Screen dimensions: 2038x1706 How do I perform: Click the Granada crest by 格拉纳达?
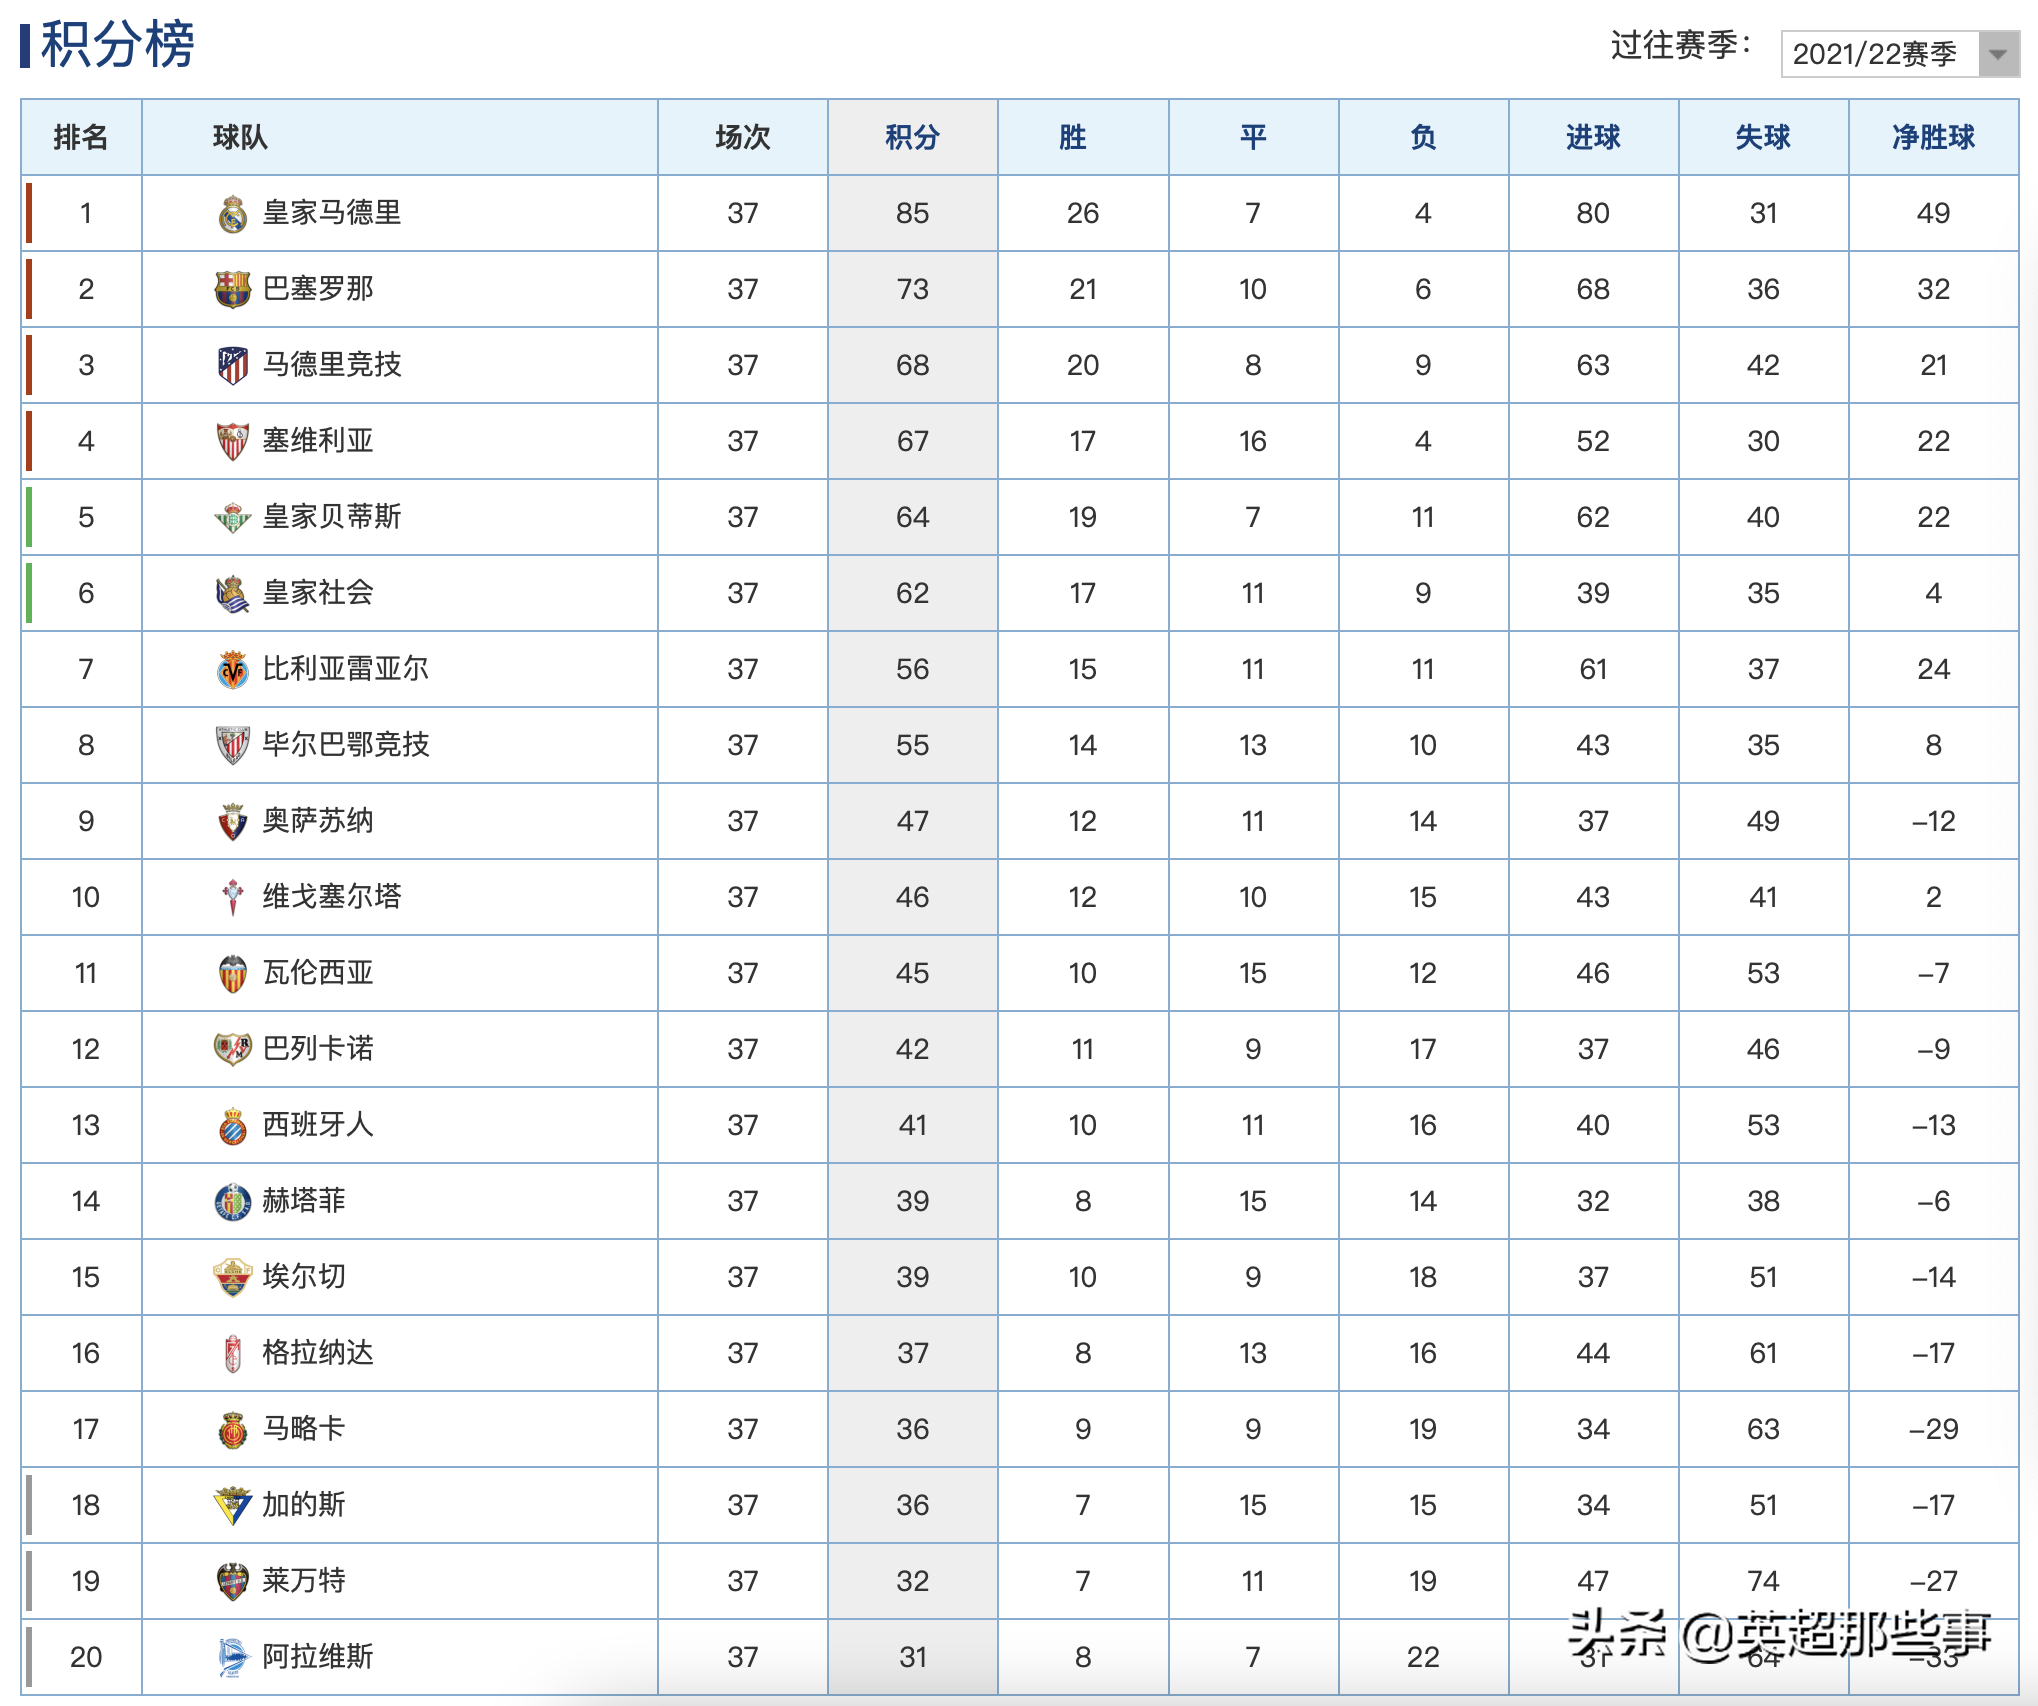coord(233,1354)
